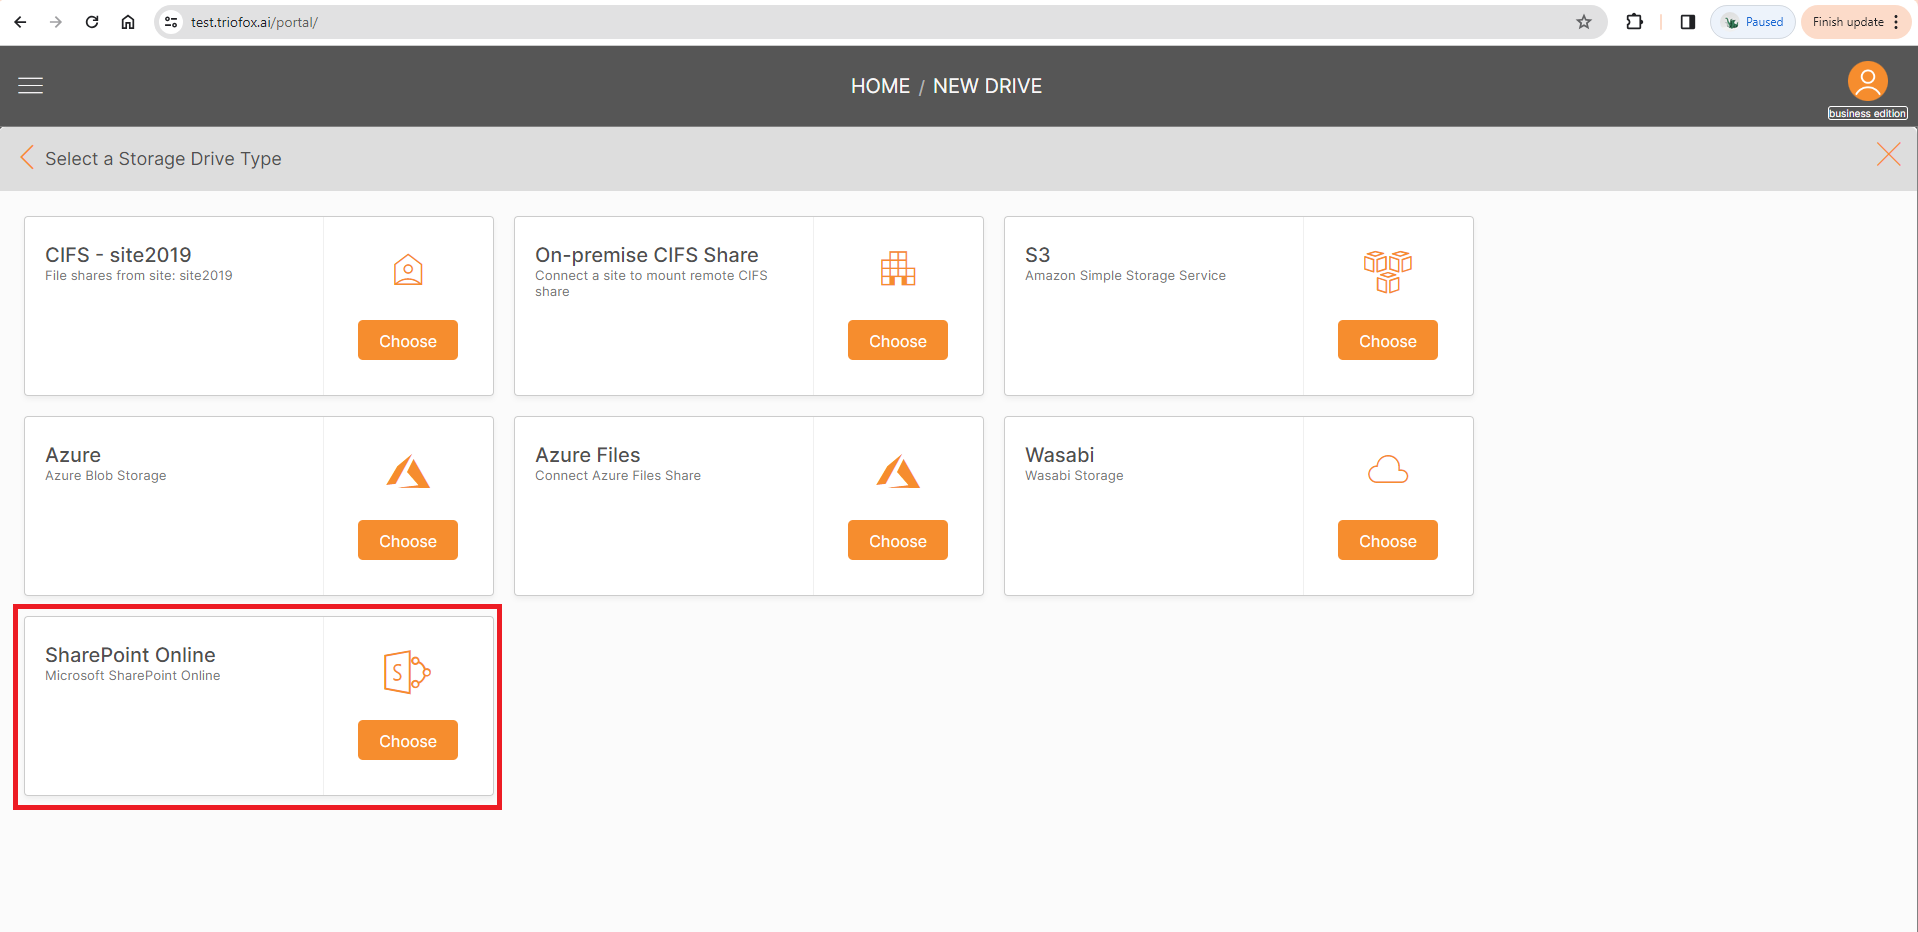Click the HOME breadcrumb link
This screenshot has width=1918, height=932.
pos(880,86)
